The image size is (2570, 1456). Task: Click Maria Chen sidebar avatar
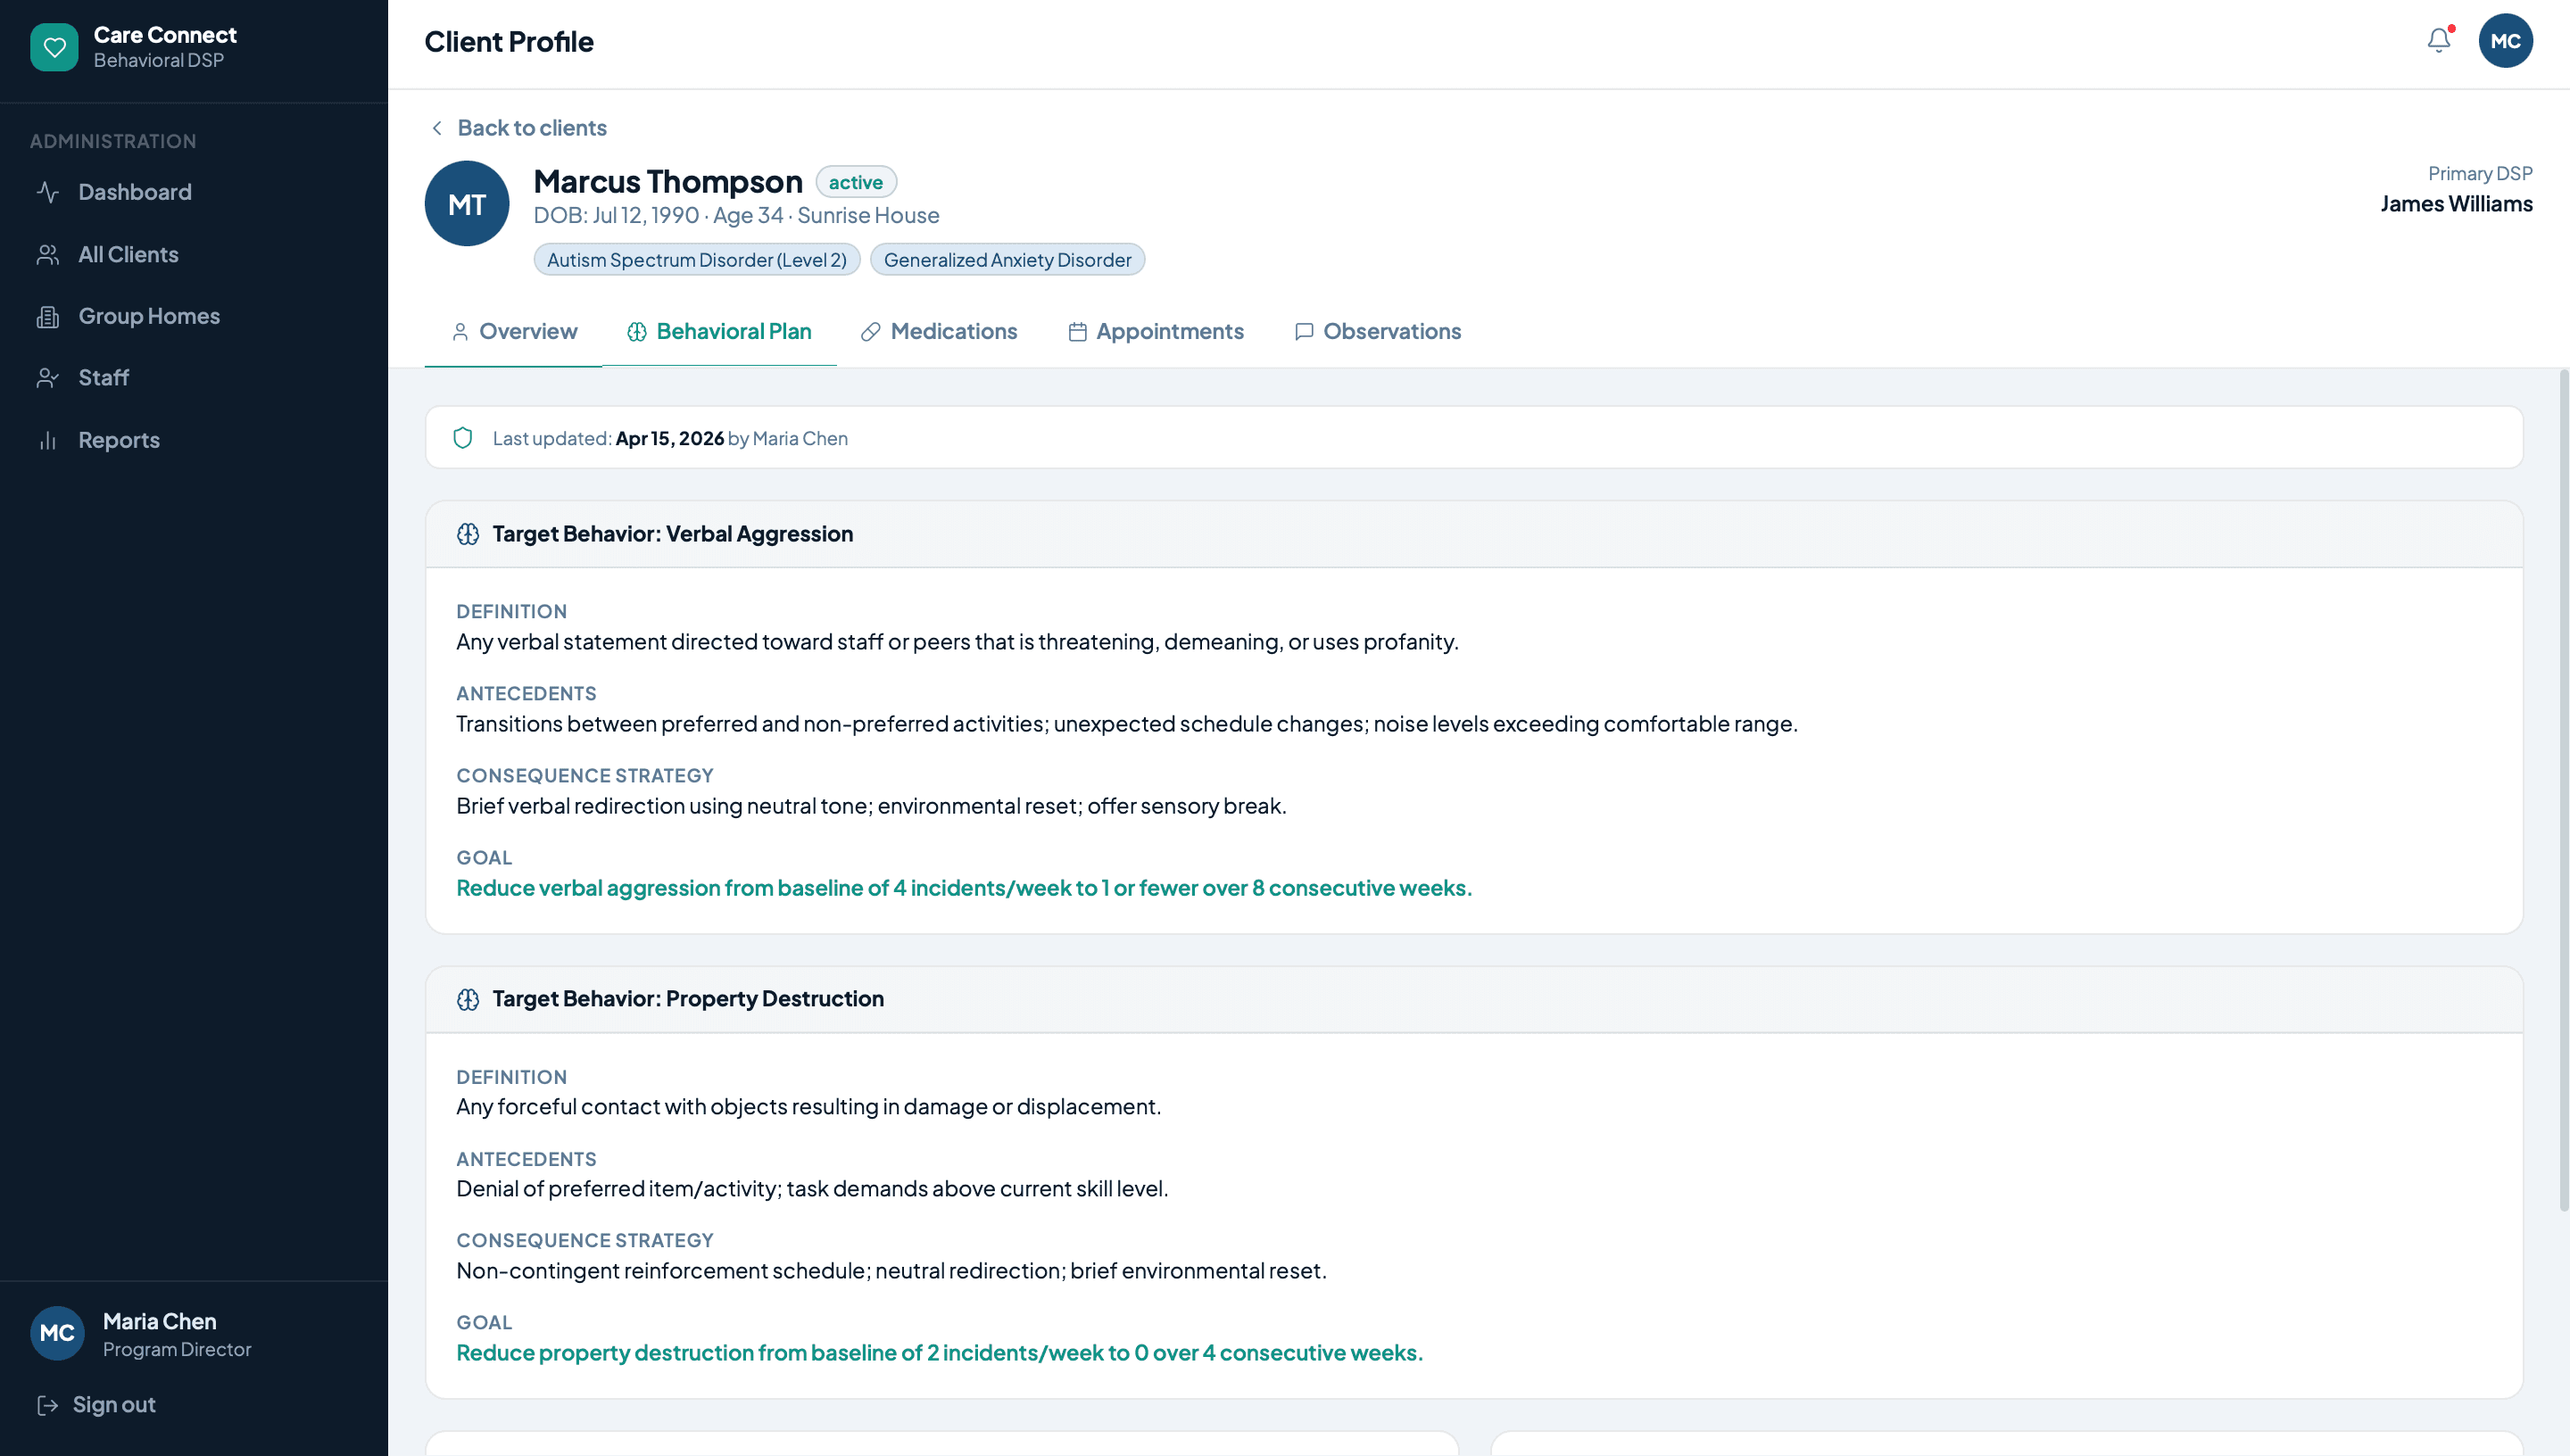[57, 1333]
